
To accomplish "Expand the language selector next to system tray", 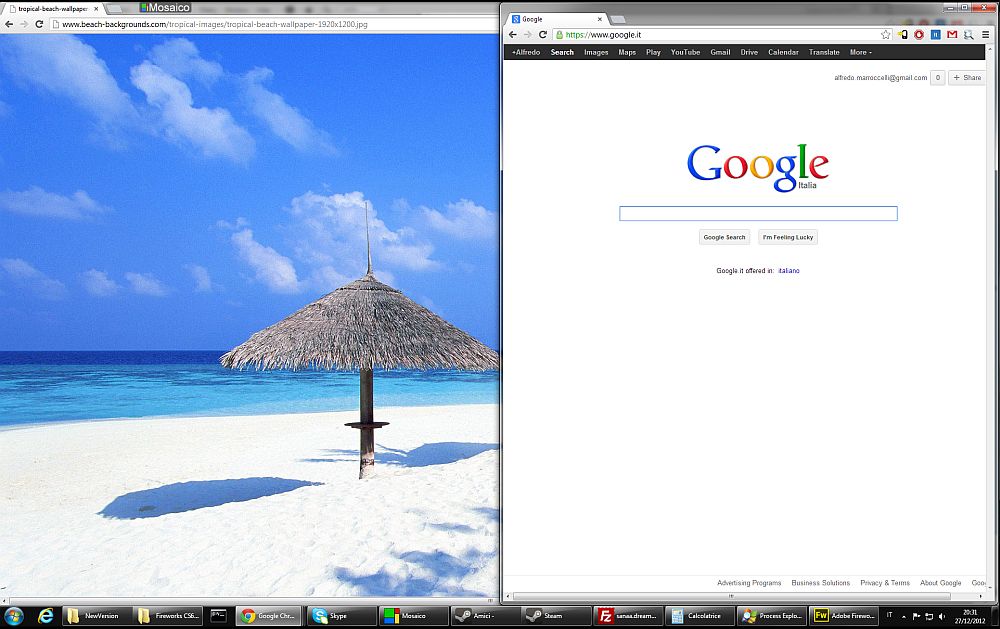I will [890, 616].
